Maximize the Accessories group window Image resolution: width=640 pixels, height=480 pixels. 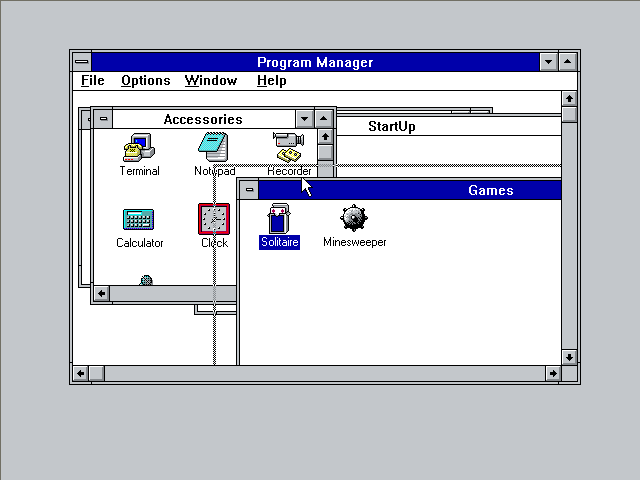point(324,119)
